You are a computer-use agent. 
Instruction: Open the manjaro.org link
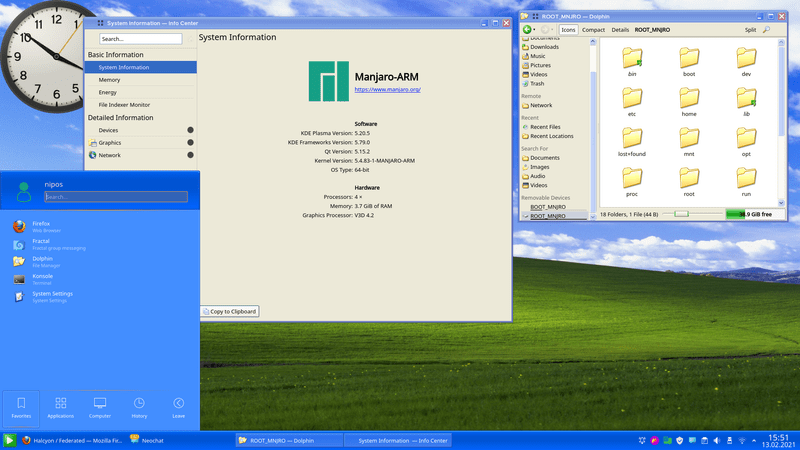pos(387,89)
